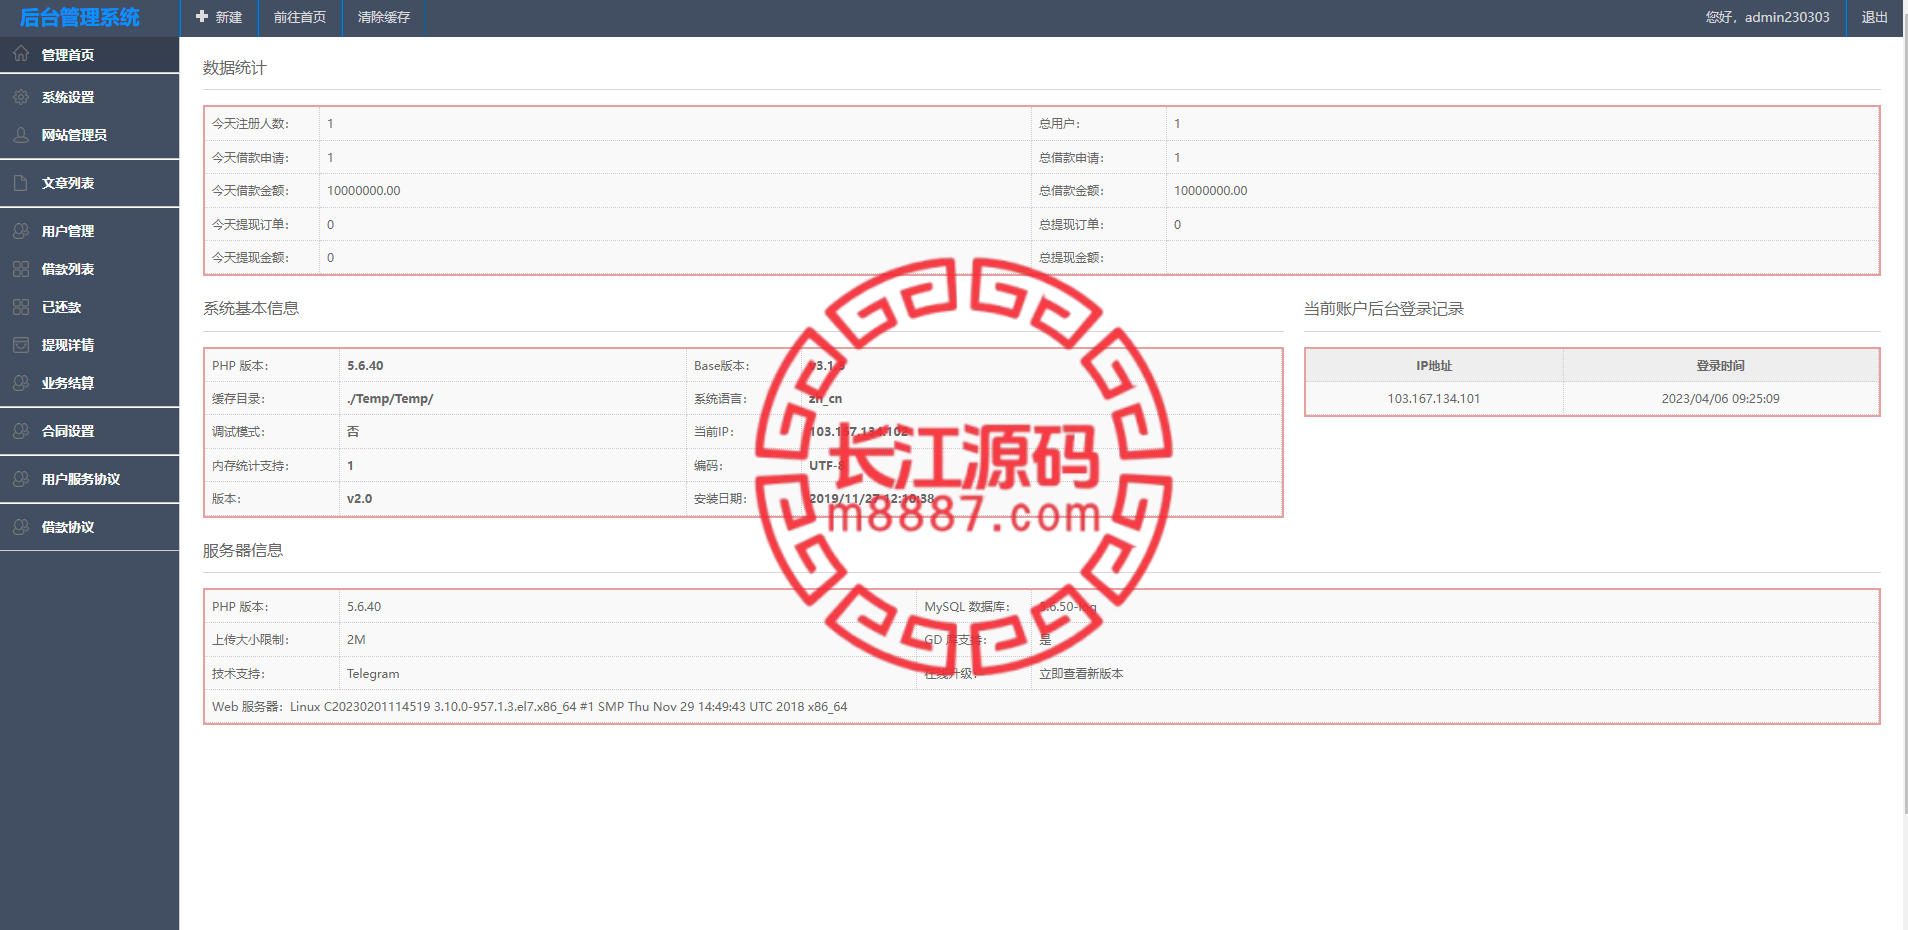Click the 总用户 label
The height and width of the screenshot is (930, 1908).
tap(1059, 123)
